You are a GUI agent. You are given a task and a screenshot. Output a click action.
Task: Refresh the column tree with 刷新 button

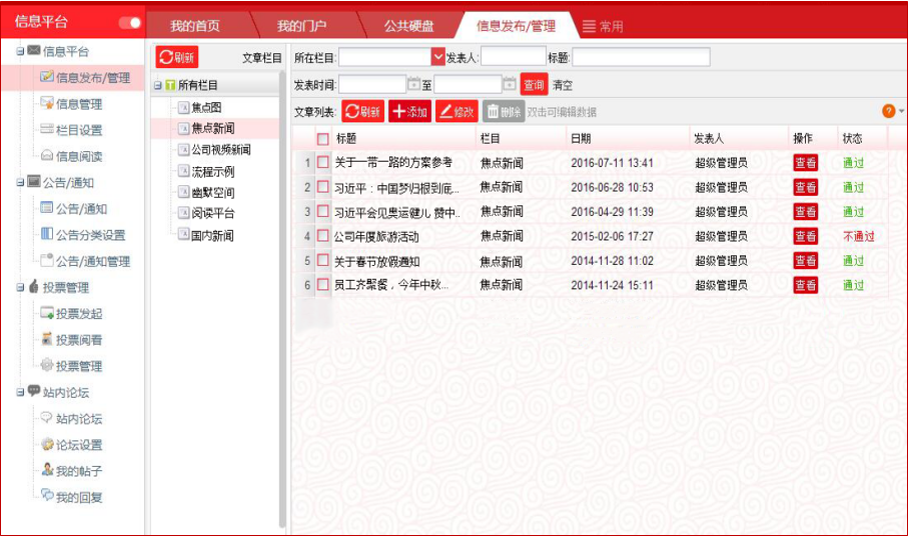tap(177, 58)
